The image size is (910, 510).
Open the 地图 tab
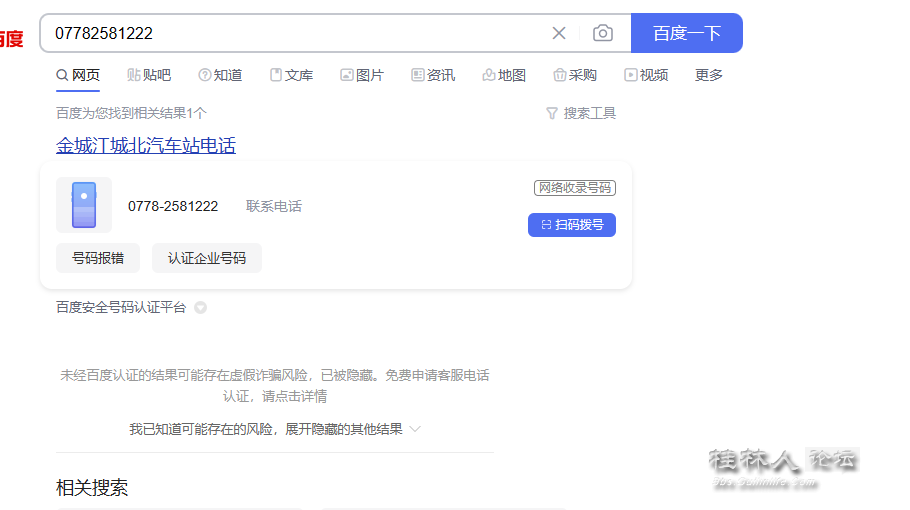pos(504,75)
